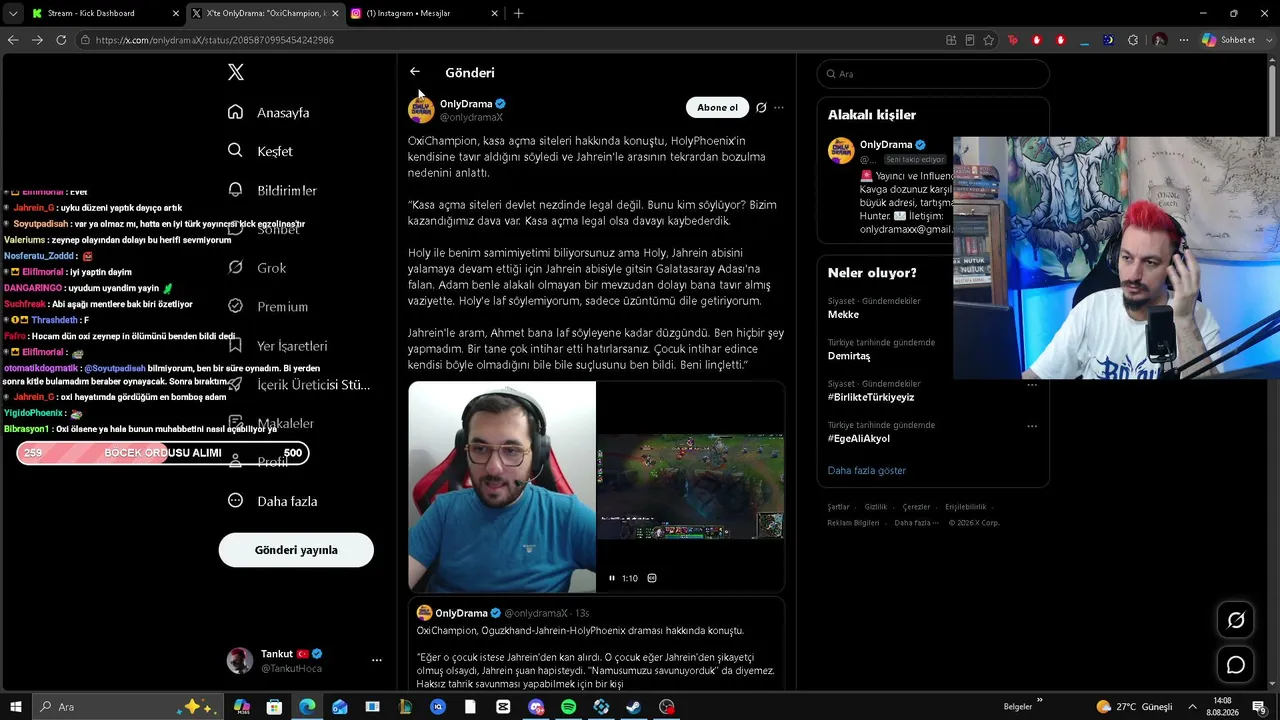Open the Windows Start menu
The image size is (1280, 720).
point(16,707)
